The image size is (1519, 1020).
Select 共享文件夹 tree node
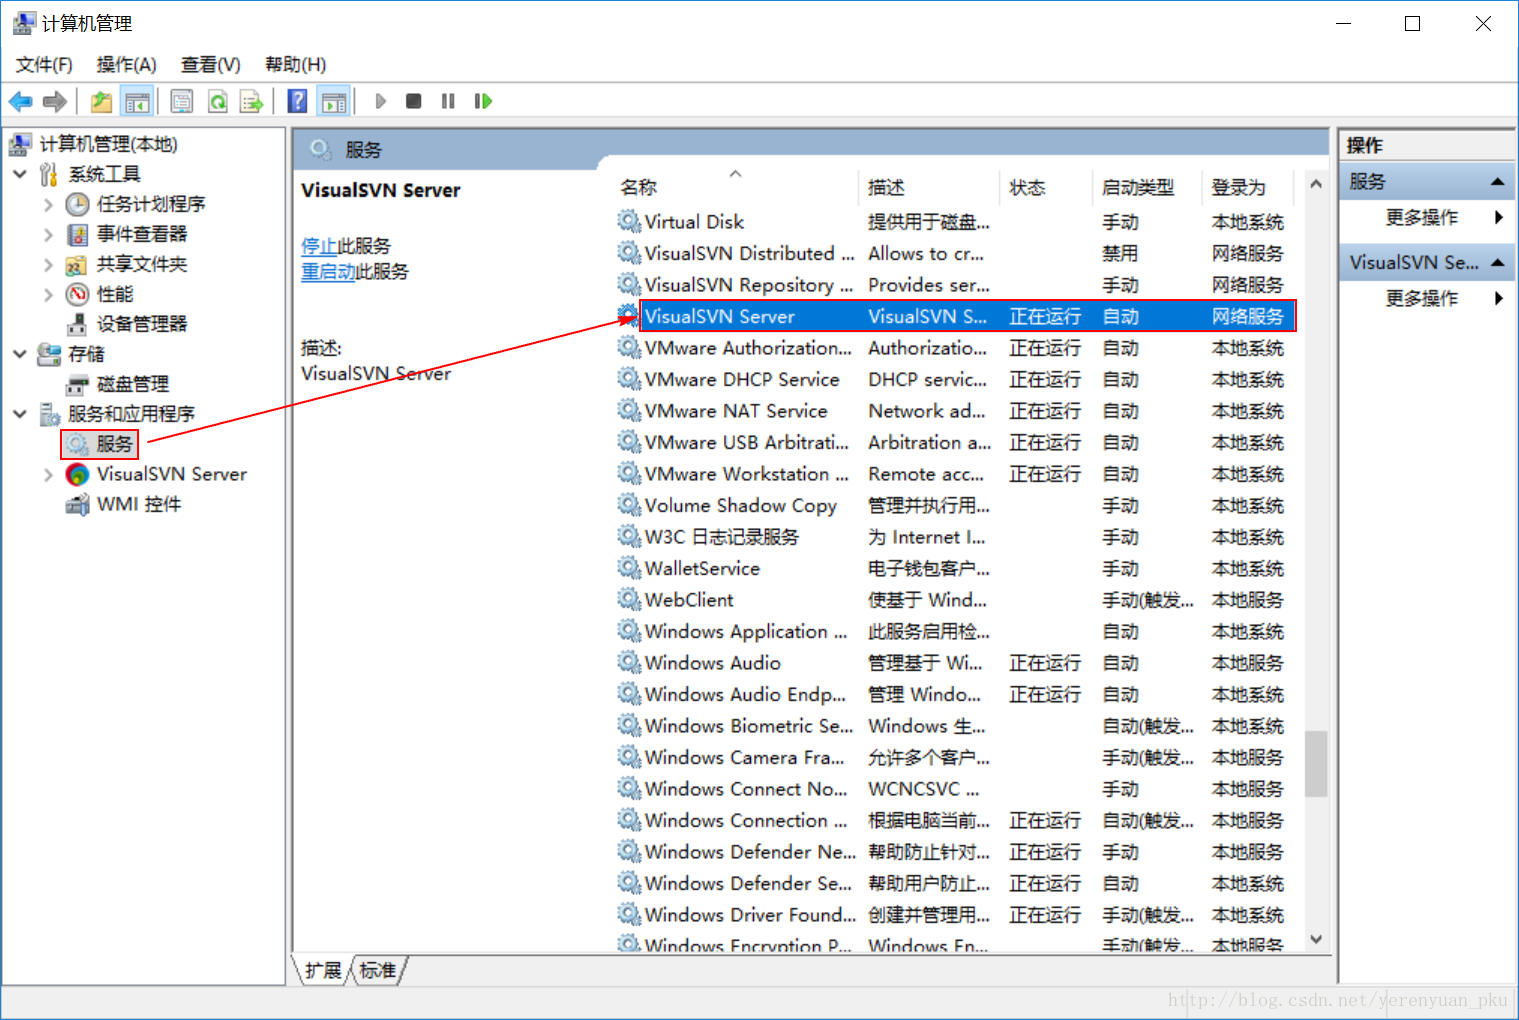click(x=142, y=264)
